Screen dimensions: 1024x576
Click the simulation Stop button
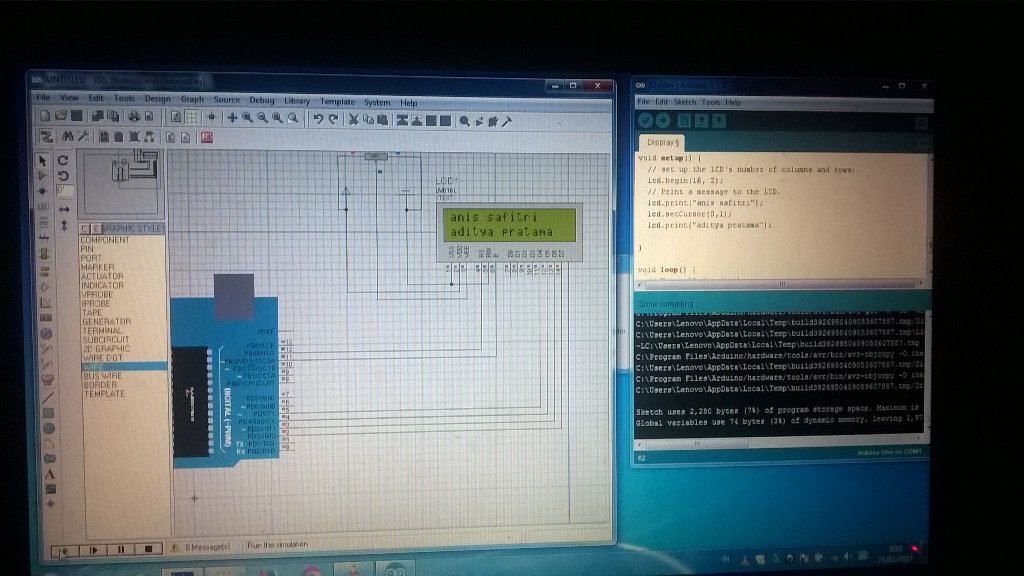pyautogui.click(x=148, y=549)
